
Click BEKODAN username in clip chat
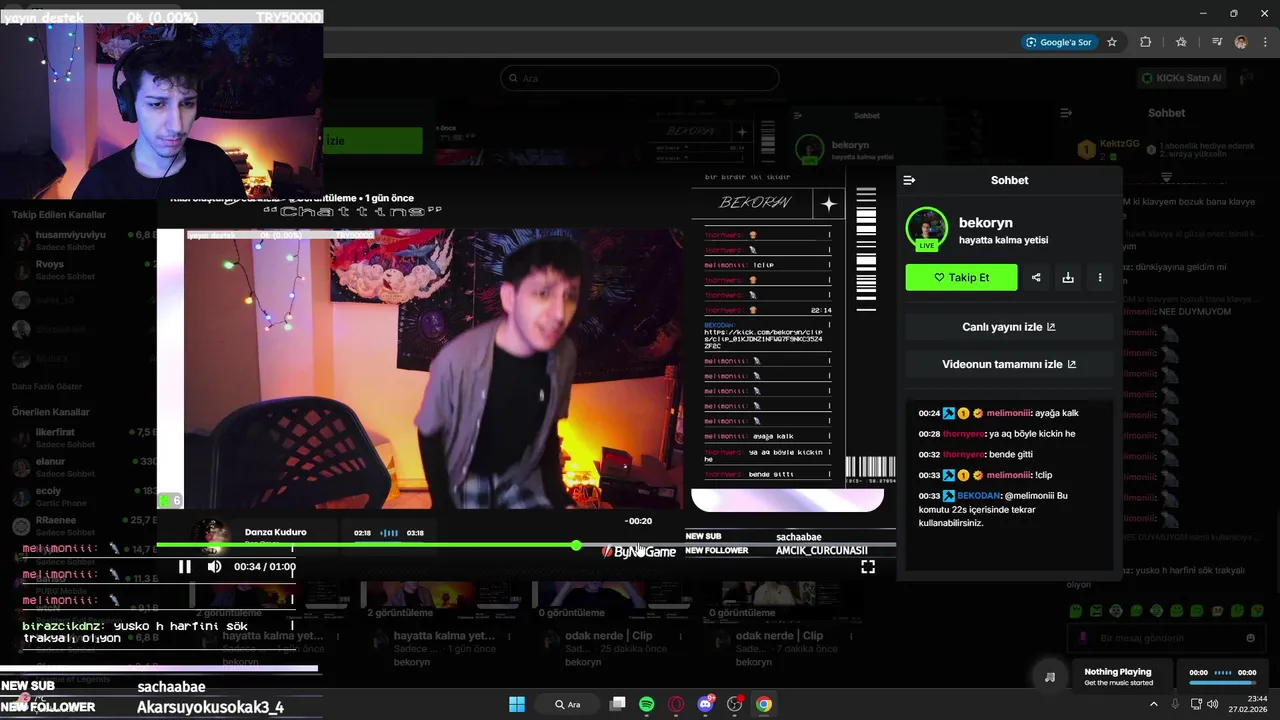pyautogui.click(x=978, y=495)
